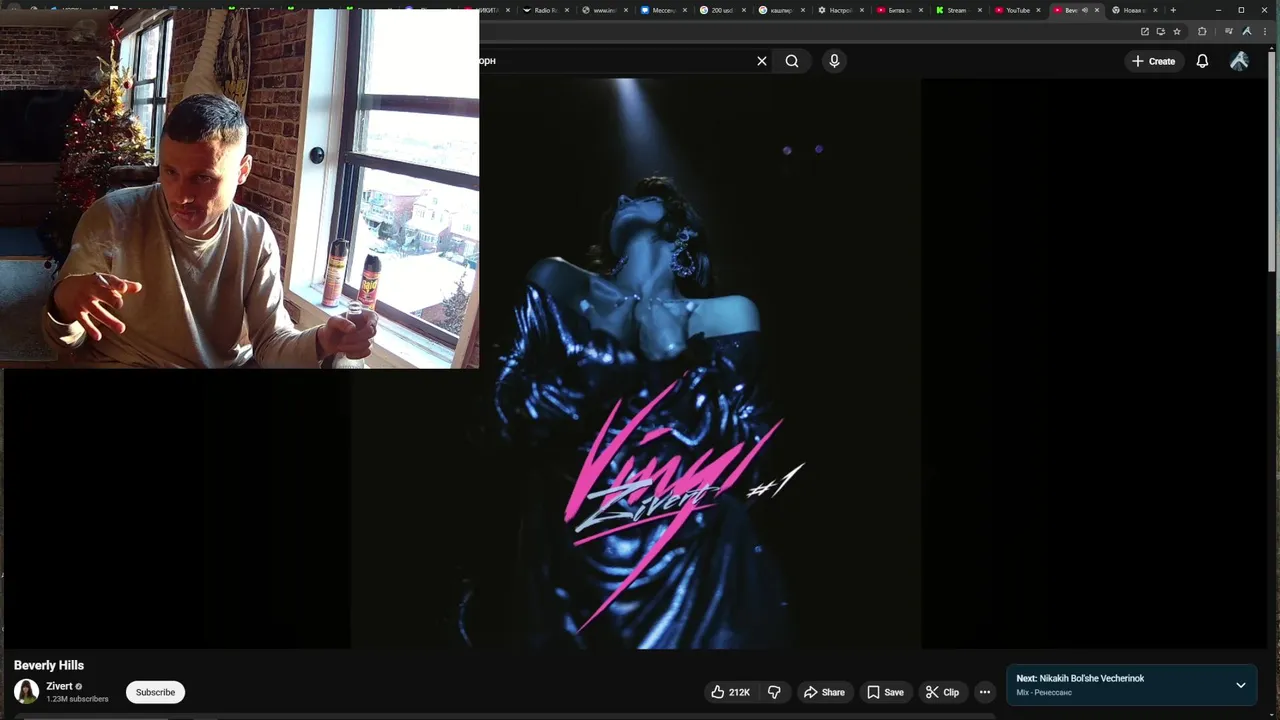Start voice search with microphone icon

(834, 61)
